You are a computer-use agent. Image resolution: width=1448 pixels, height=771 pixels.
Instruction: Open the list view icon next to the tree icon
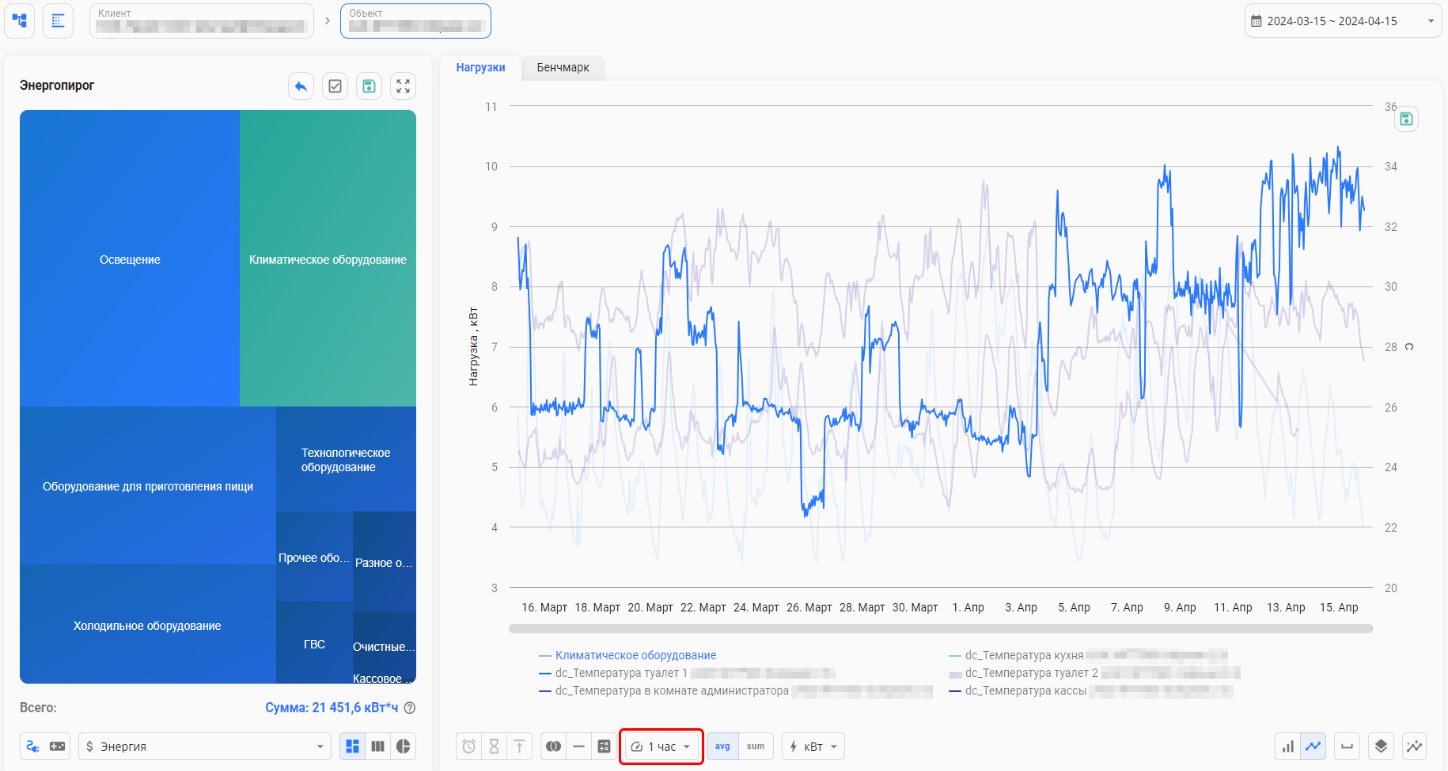click(x=58, y=20)
